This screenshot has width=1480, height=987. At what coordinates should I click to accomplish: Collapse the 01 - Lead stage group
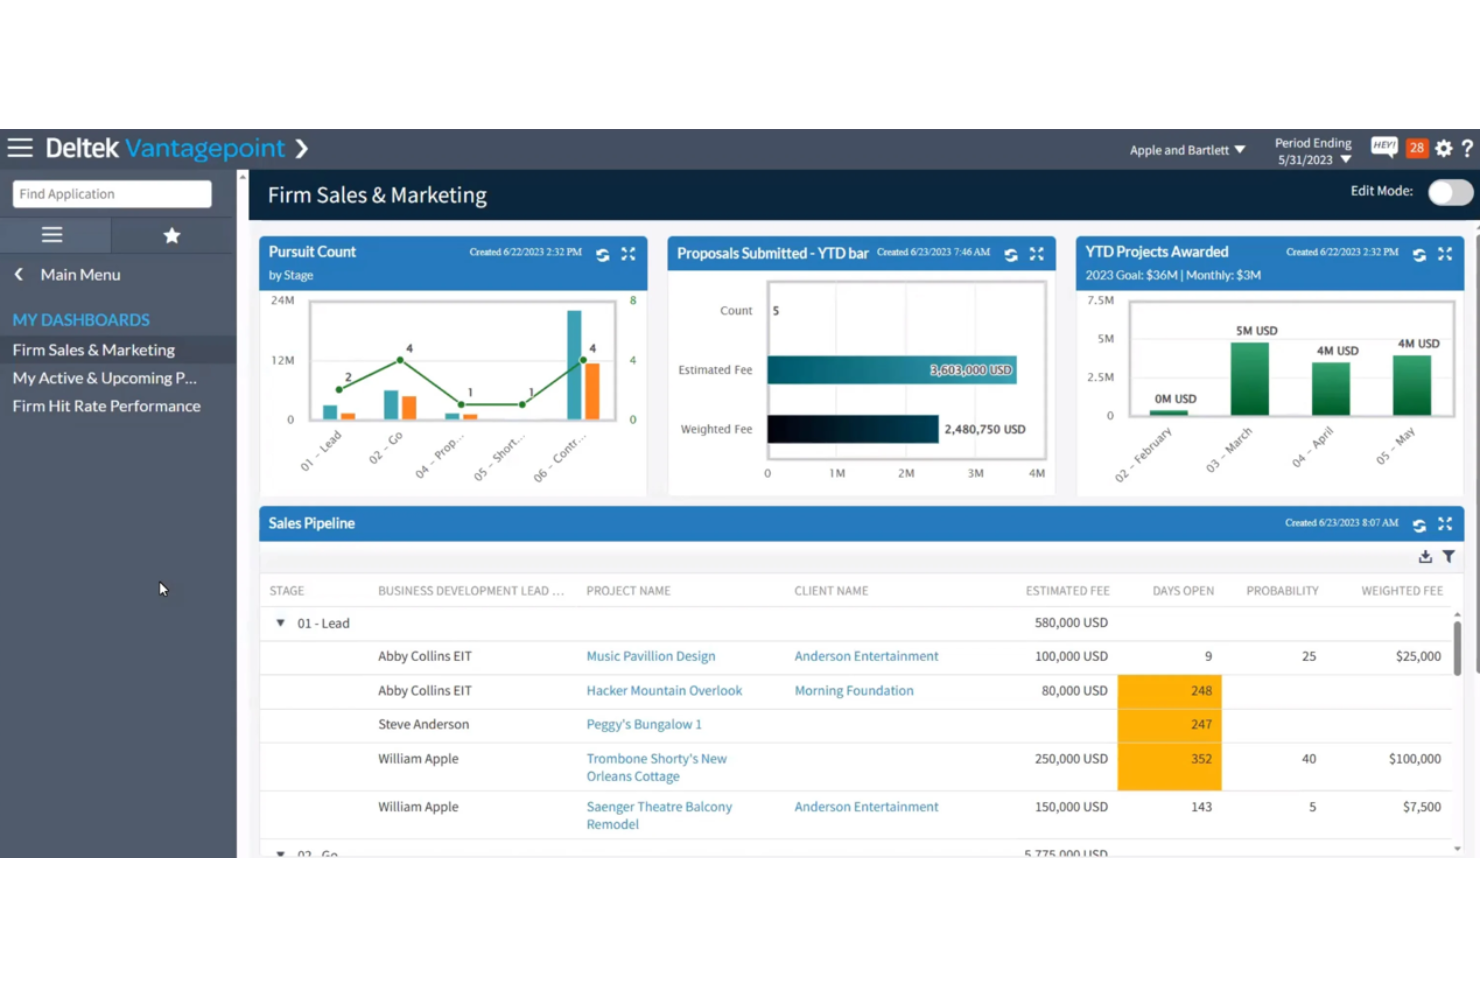pos(281,623)
